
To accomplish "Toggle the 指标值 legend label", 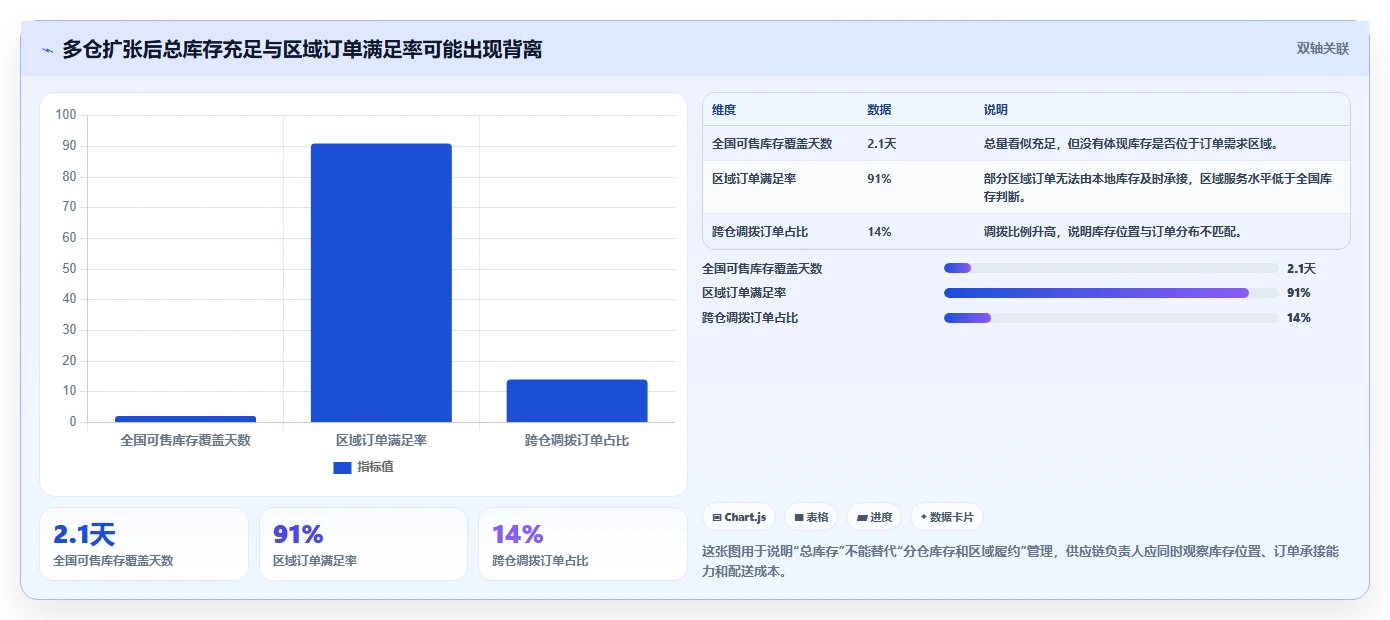I will coord(376,467).
